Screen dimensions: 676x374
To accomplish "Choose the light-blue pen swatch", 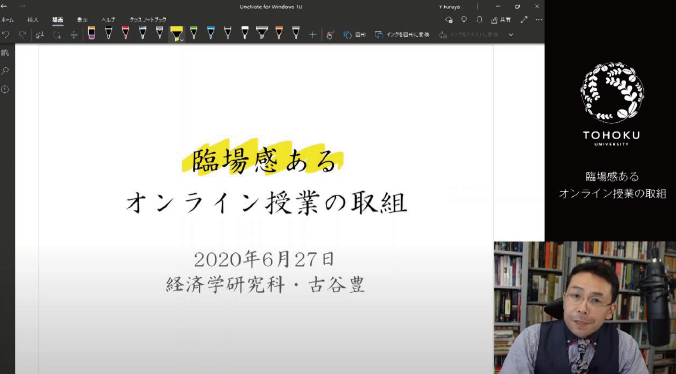I will [x=142, y=33].
